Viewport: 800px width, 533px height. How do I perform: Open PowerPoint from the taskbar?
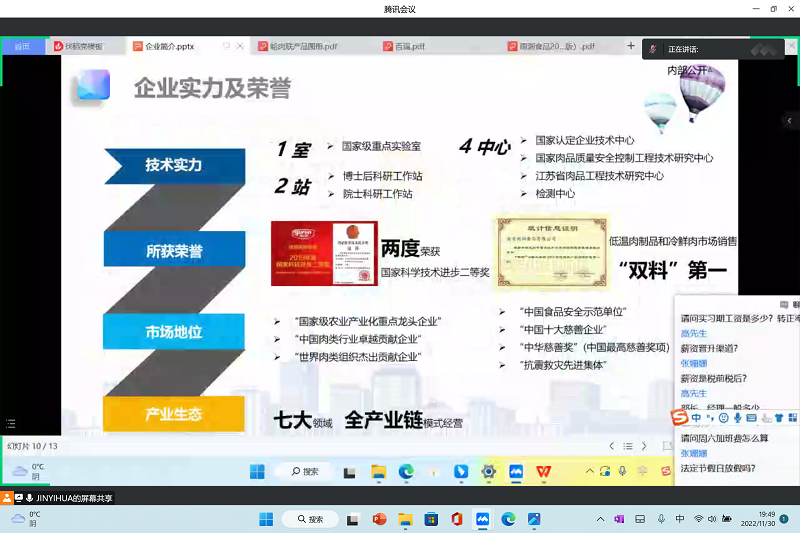point(379,519)
